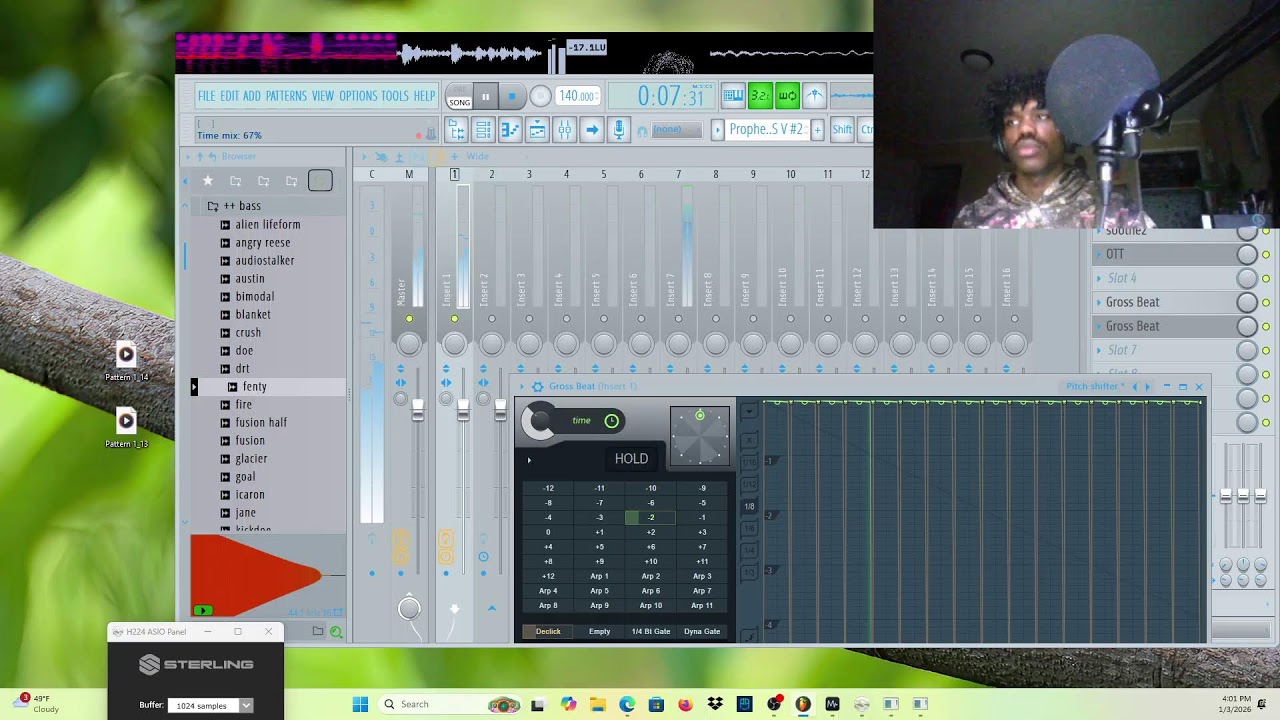Open the EDIT menu
1280x720 pixels.
pyautogui.click(x=229, y=96)
